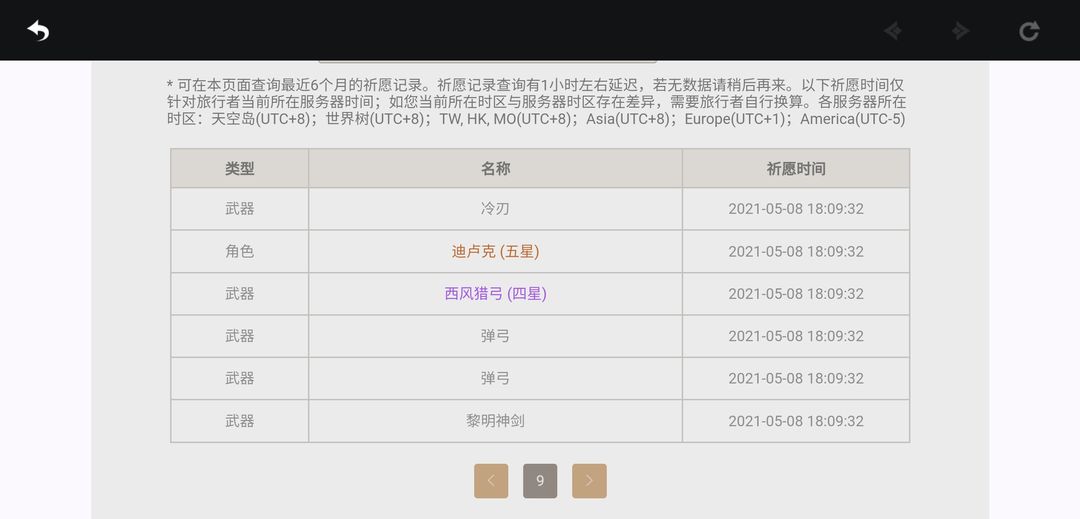The width and height of the screenshot is (1080, 519).
Task: Click the refresh icon in top bar
Action: (x=1028, y=30)
